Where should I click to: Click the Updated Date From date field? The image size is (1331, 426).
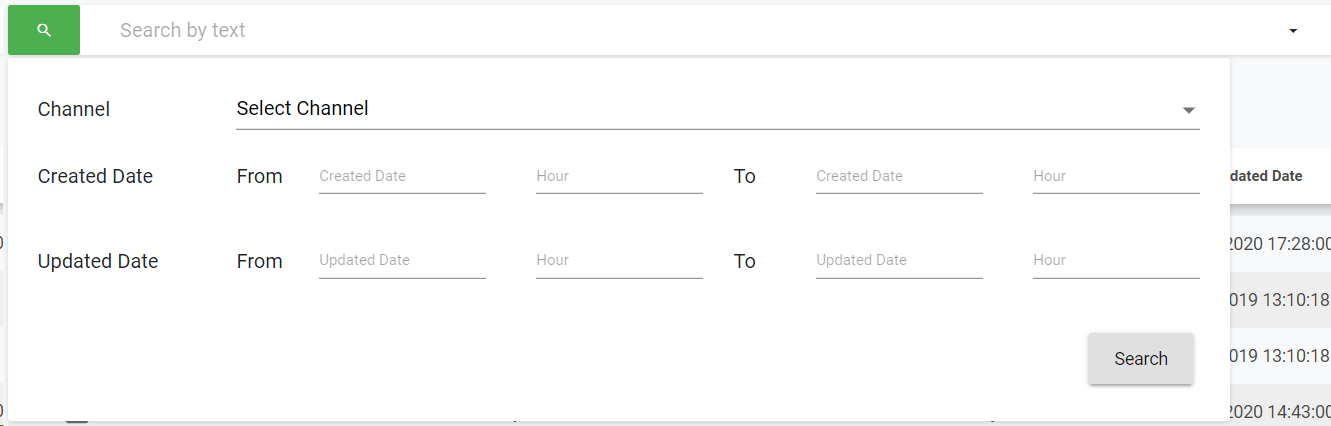coord(402,261)
